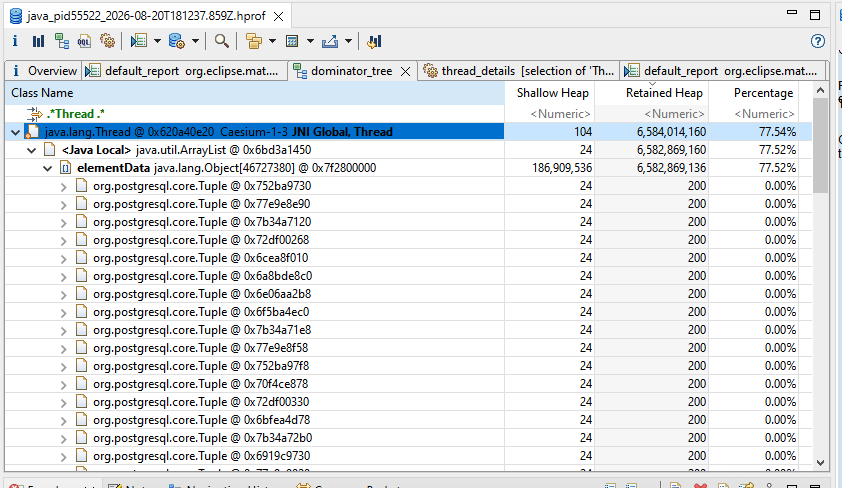
Task: Click scrollbar down arrow in tree
Action: point(820,462)
